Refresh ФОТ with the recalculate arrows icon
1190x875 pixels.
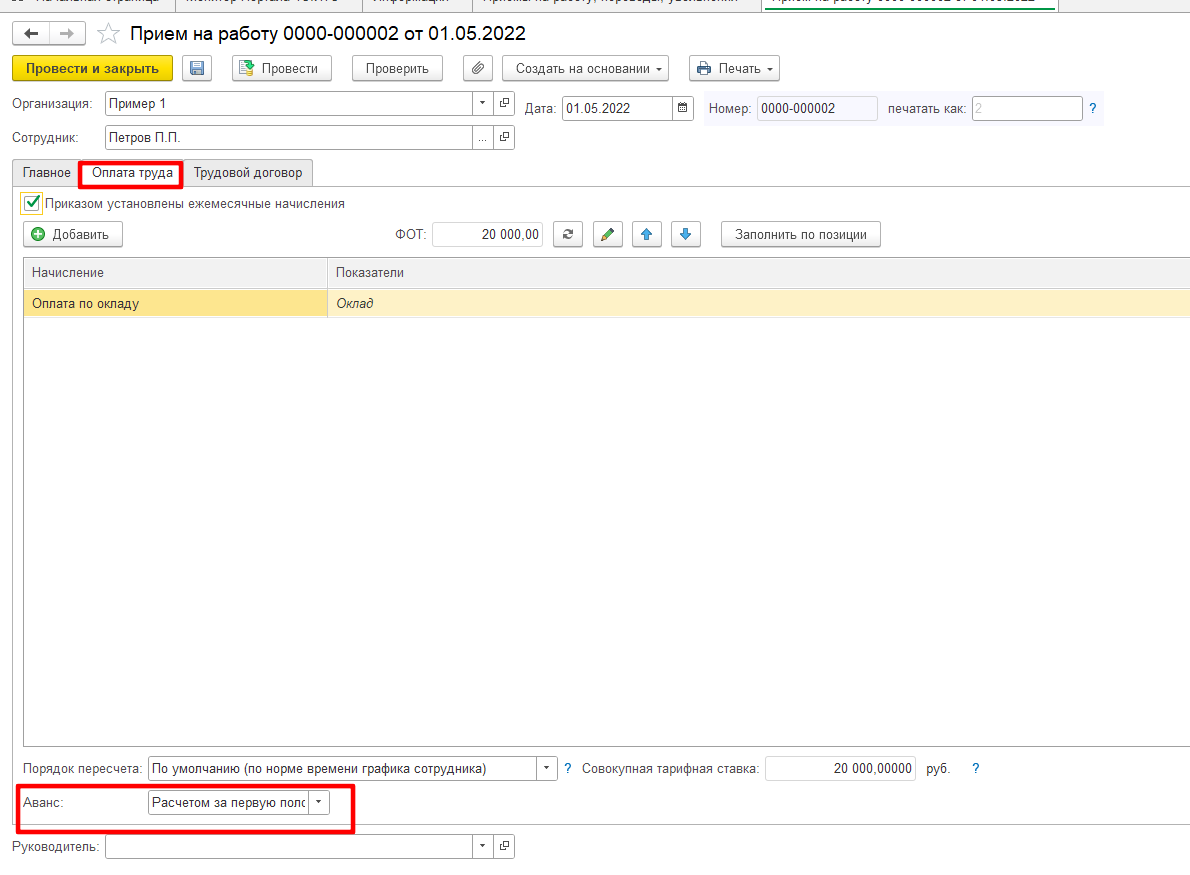point(568,234)
